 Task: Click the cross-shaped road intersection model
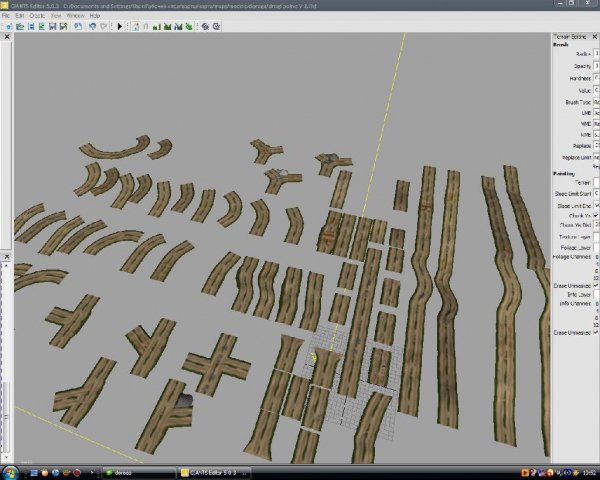216,363
